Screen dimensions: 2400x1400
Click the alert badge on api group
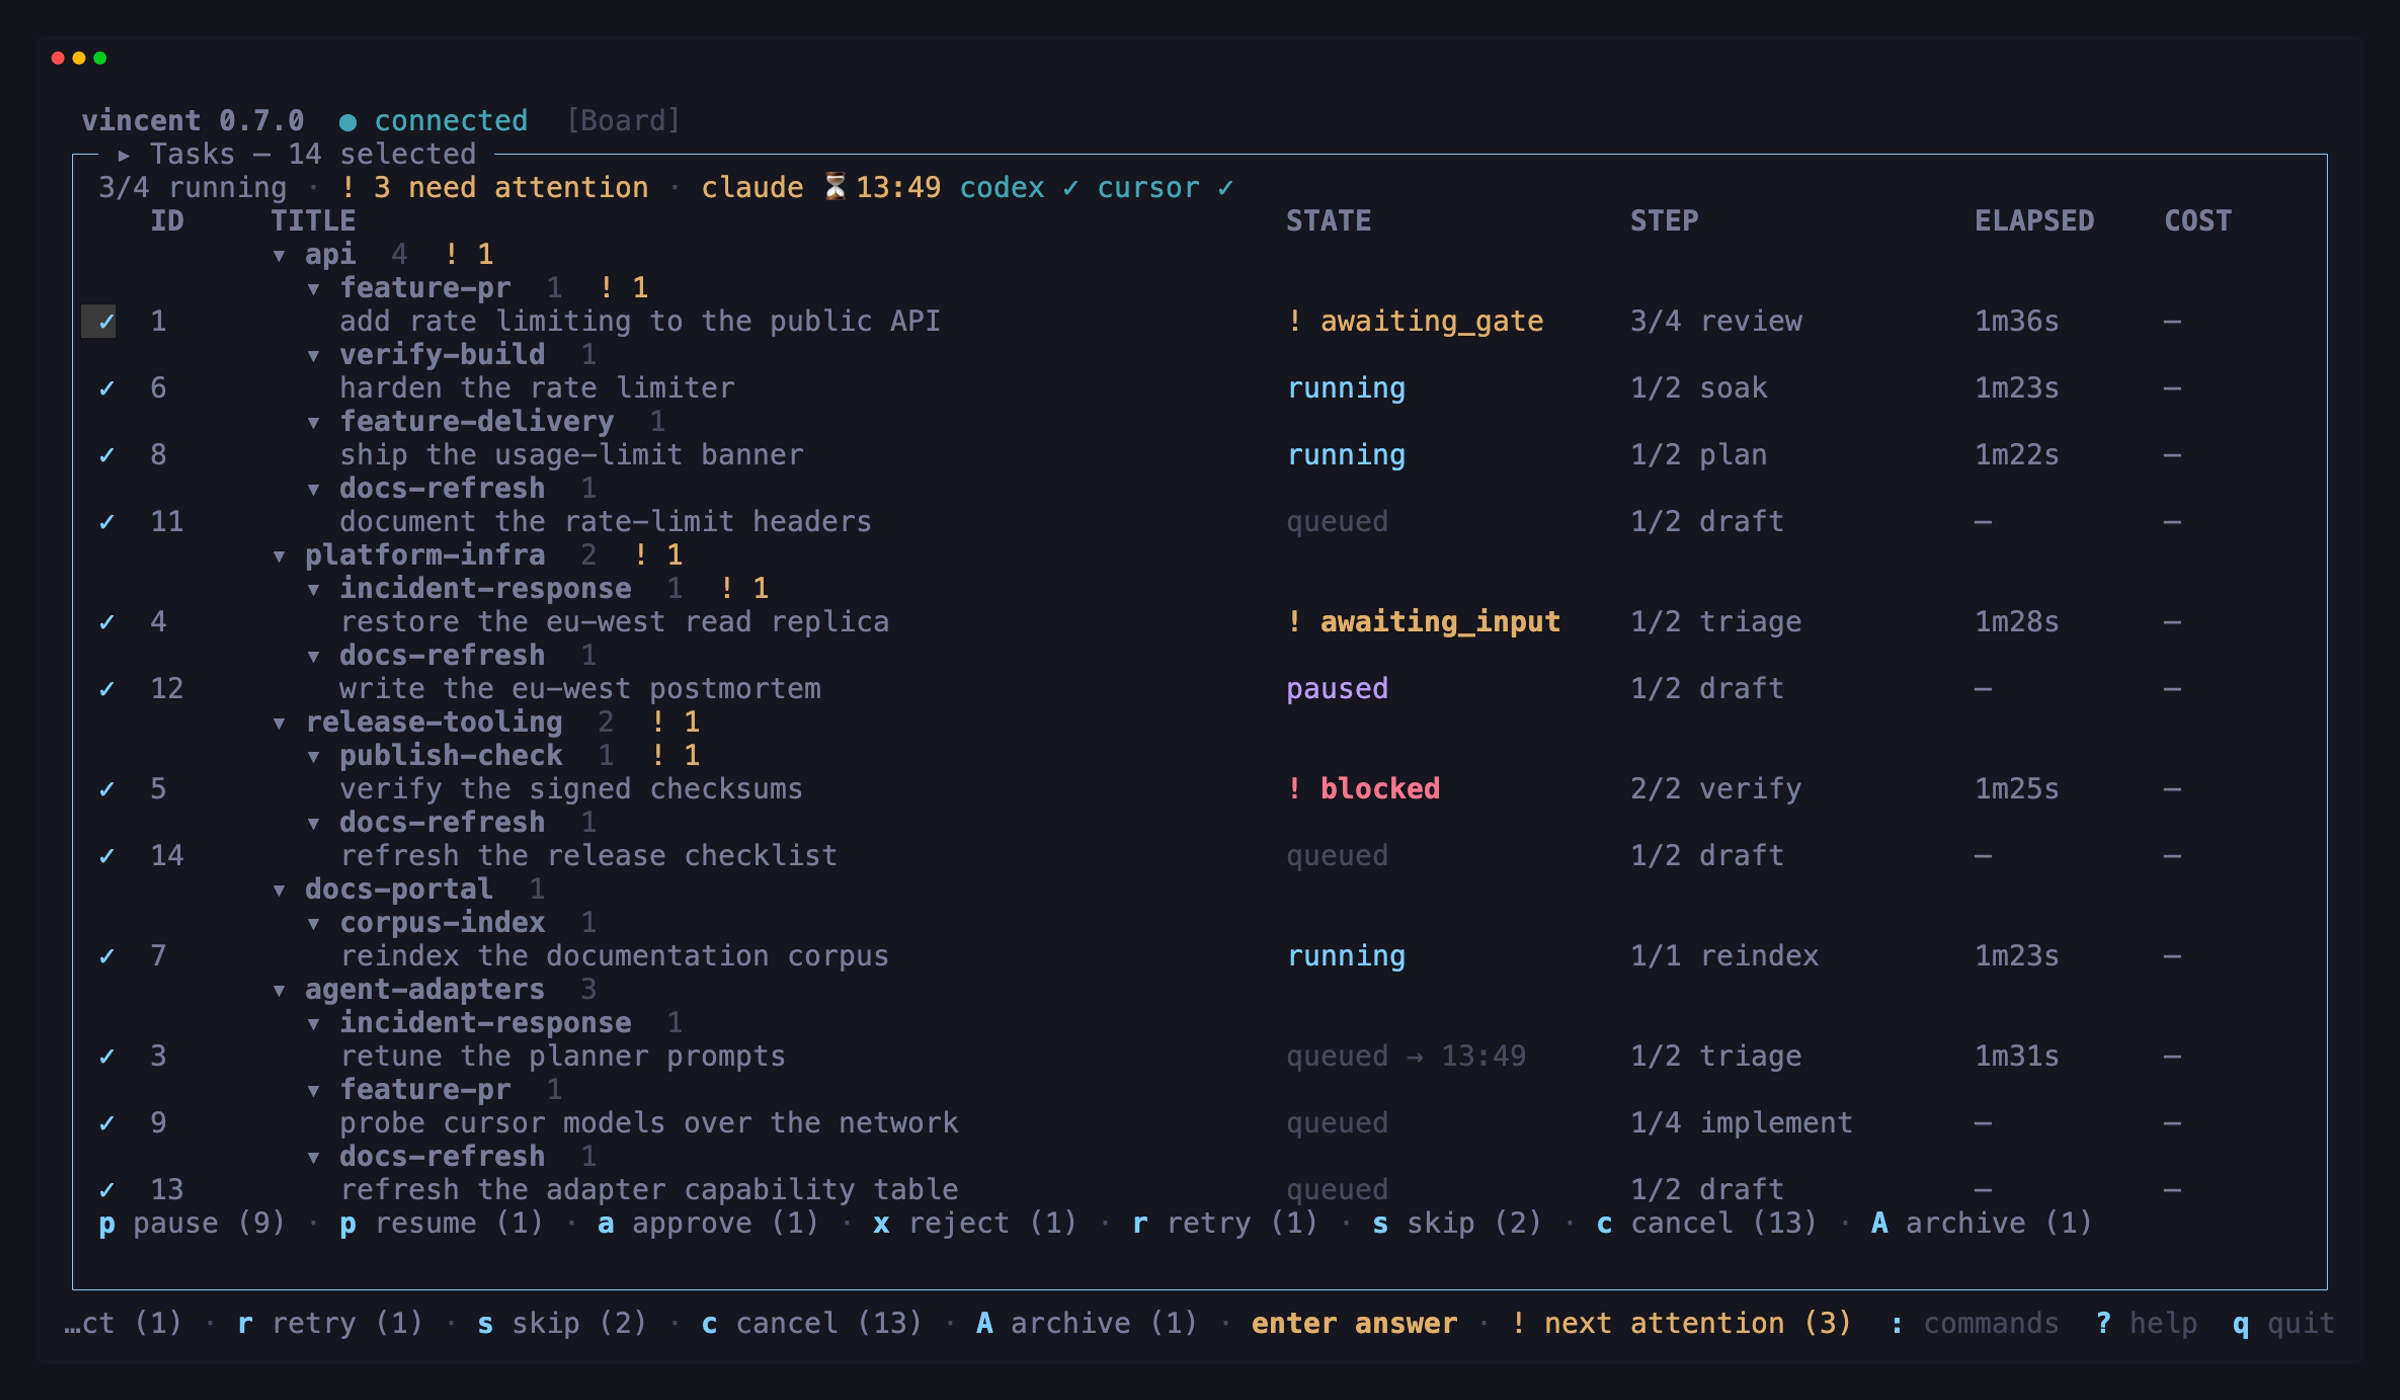tap(469, 254)
